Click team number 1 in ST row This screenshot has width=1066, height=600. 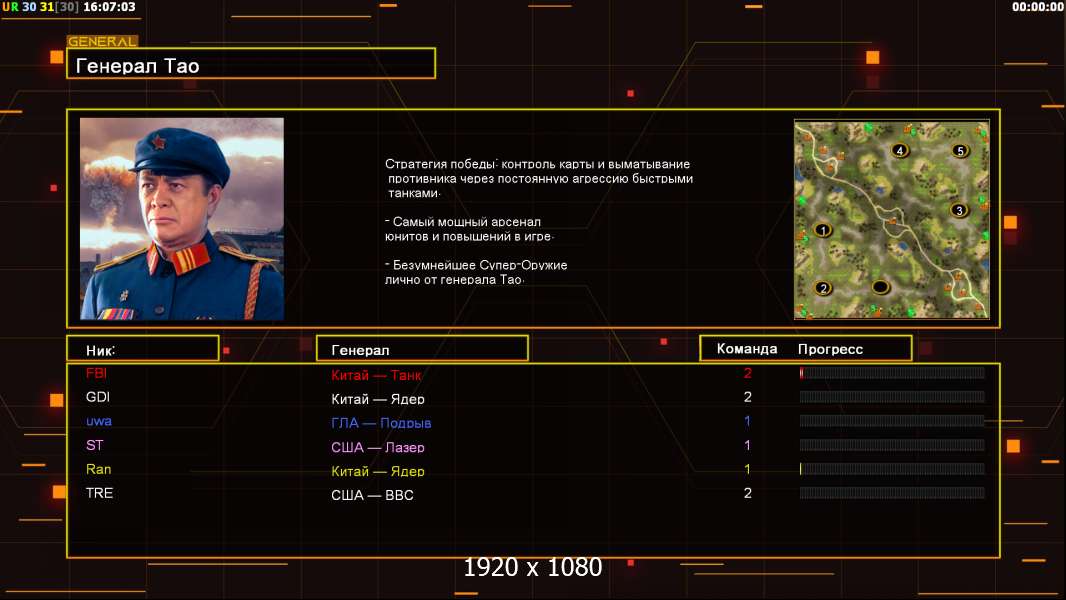[x=748, y=445]
